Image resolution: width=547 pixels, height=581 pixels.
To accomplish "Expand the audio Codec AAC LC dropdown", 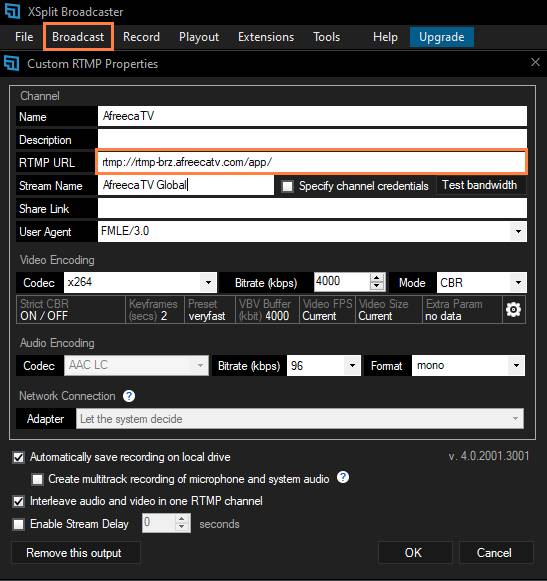I will tap(200, 366).
